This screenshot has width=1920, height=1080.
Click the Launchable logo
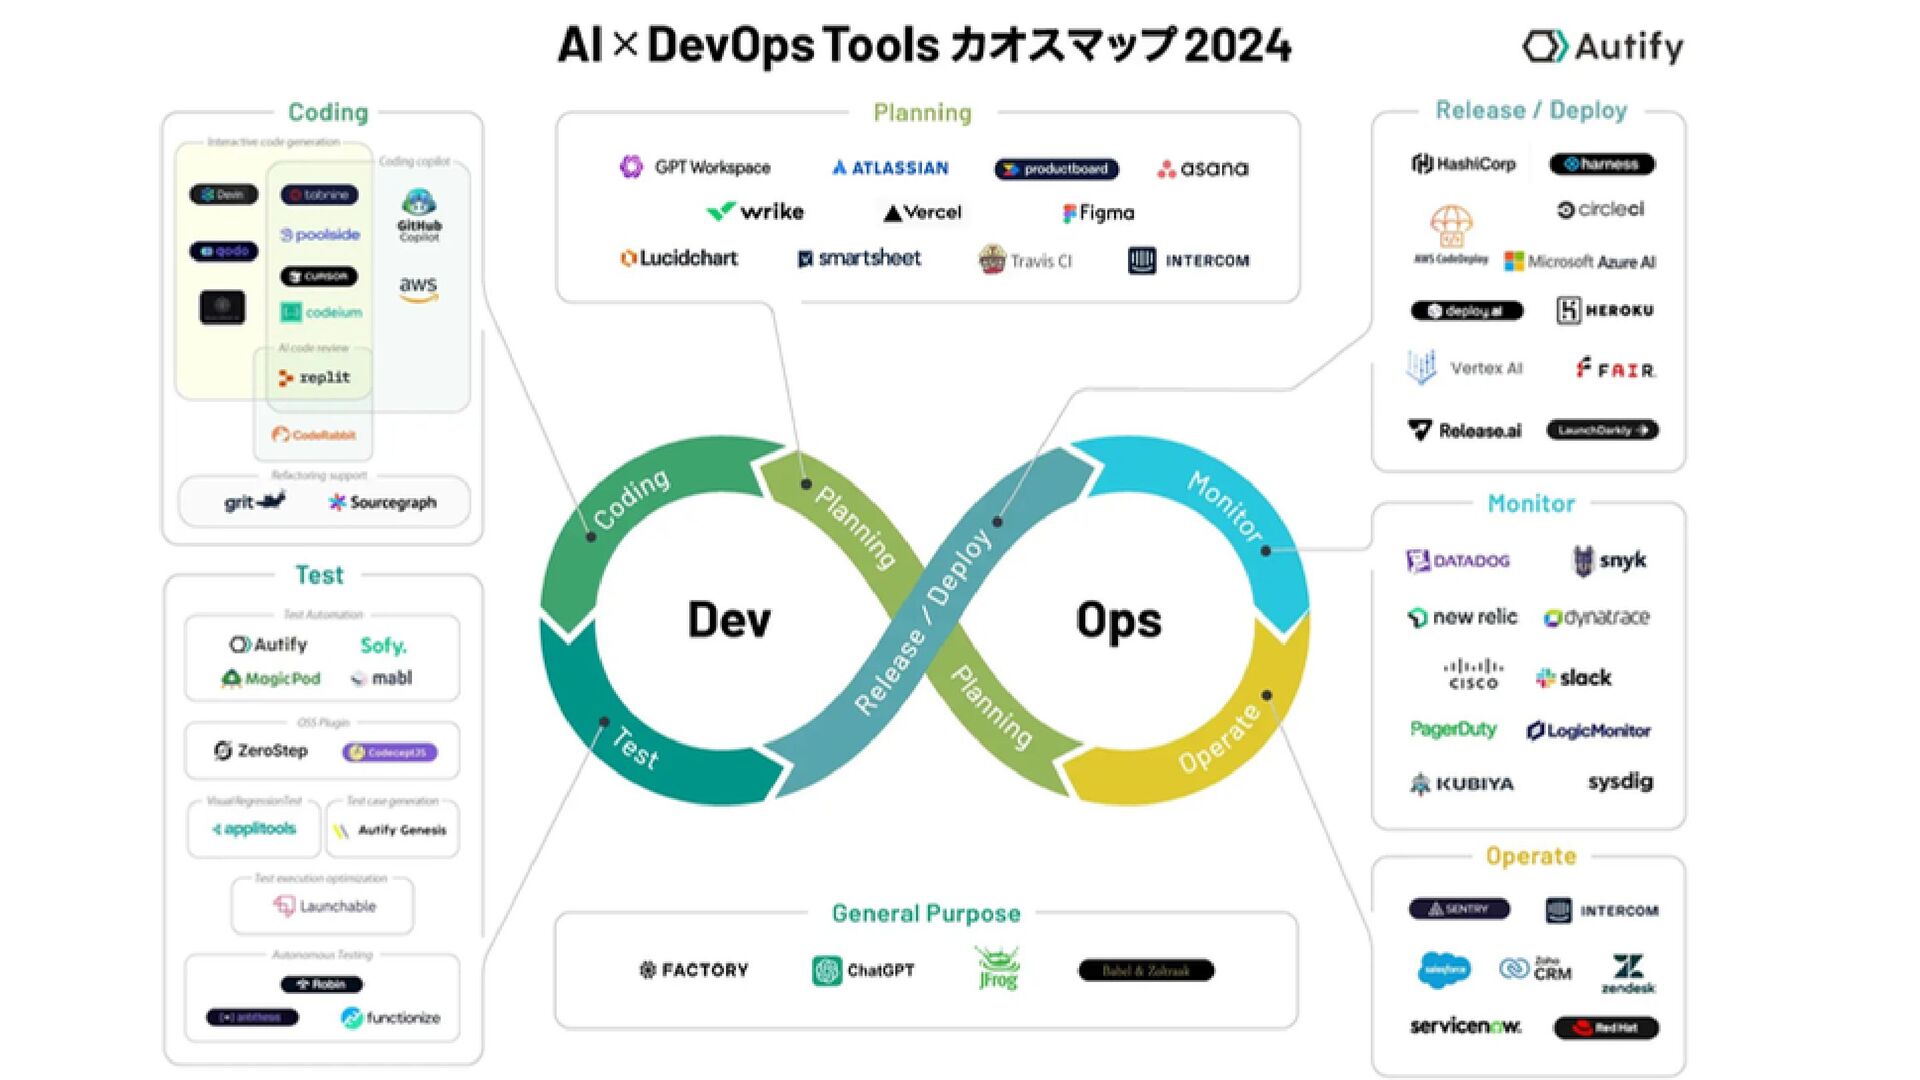pyautogui.click(x=325, y=906)
